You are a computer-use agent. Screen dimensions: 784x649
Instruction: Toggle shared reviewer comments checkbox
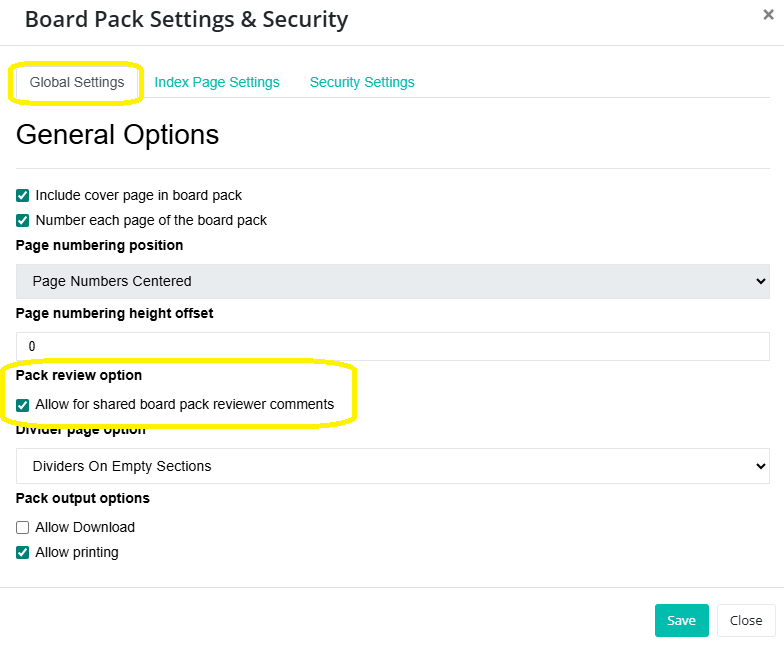tap(23, 405)
